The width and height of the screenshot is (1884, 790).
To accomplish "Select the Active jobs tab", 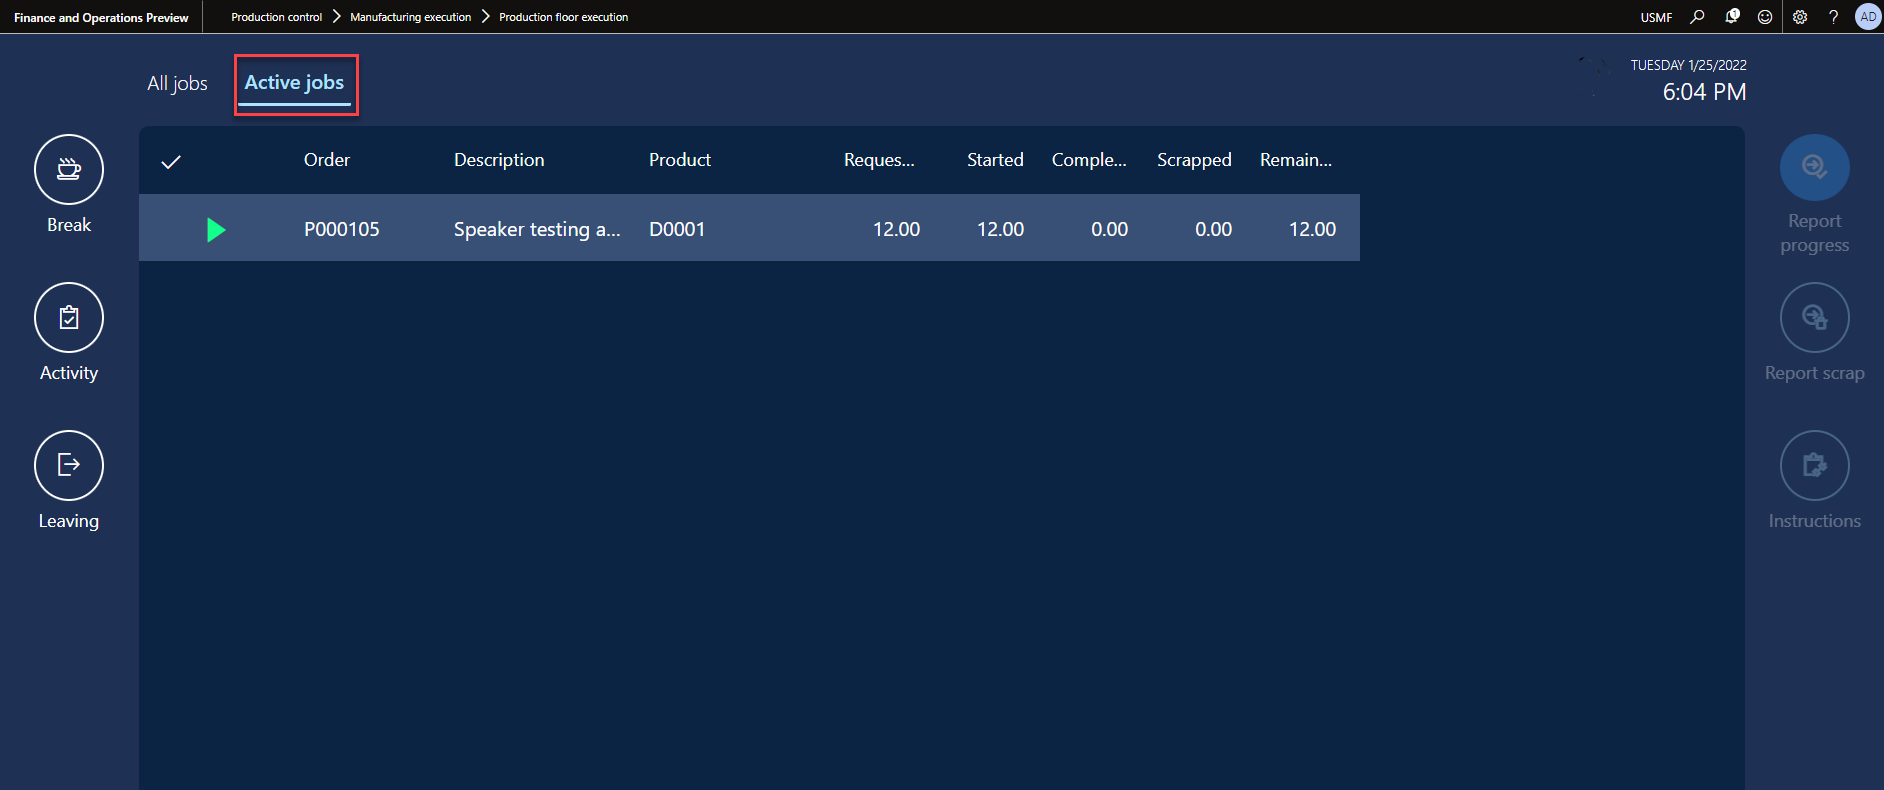I will 294,83.
